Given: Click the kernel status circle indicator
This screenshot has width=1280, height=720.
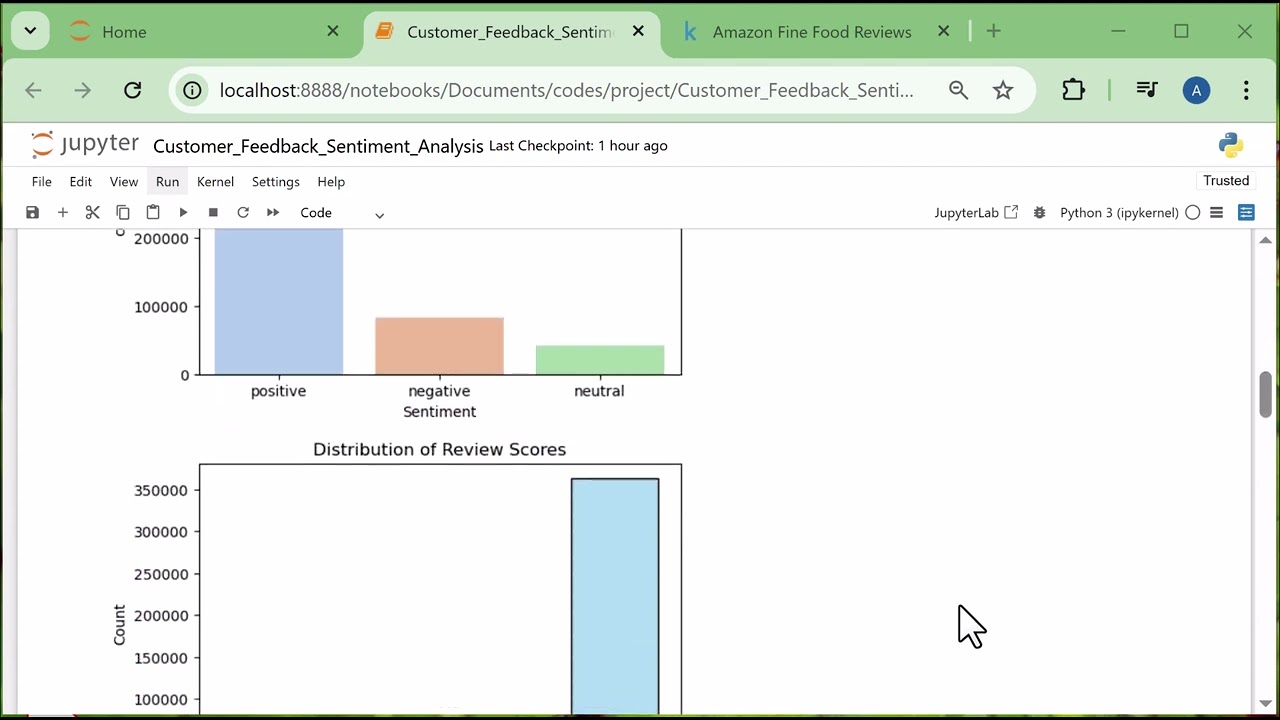Looking at the screenshot, I should pyautogui.click(x=1192, y=212).
